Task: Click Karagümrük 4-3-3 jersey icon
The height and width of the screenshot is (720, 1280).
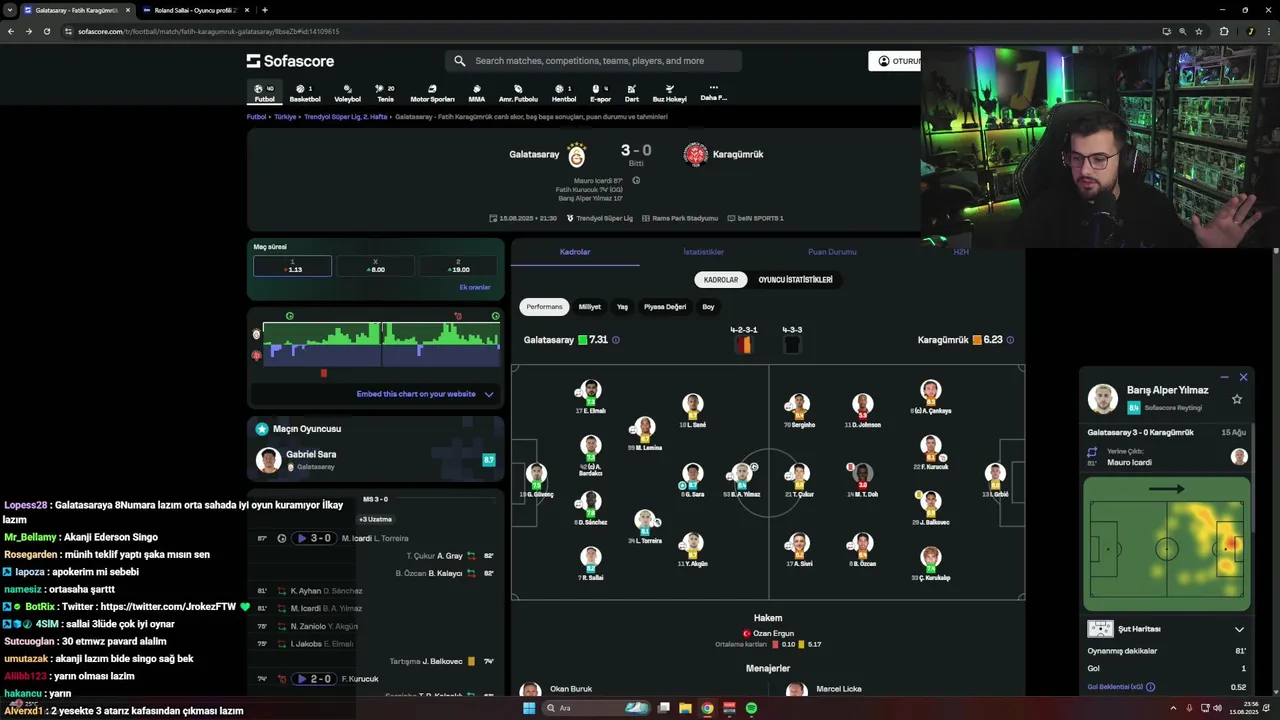Action: 792,344
